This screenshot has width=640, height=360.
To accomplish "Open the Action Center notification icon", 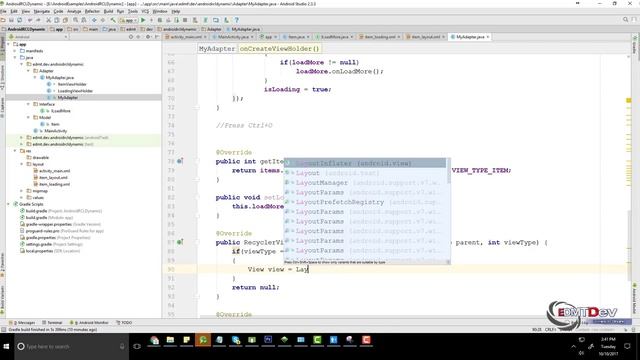I will point(627,346).
